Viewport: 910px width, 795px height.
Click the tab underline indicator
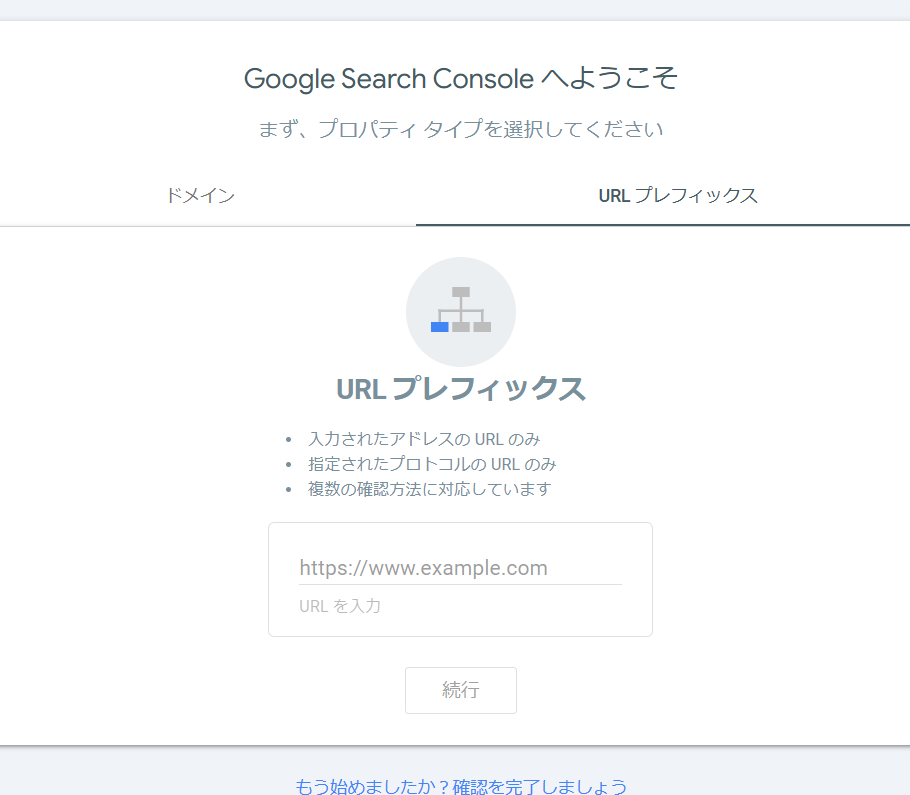(x=679, y=225)
